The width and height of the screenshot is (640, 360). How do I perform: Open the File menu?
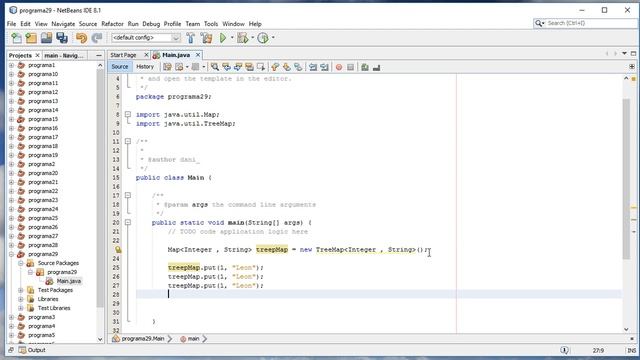point(11,24)
